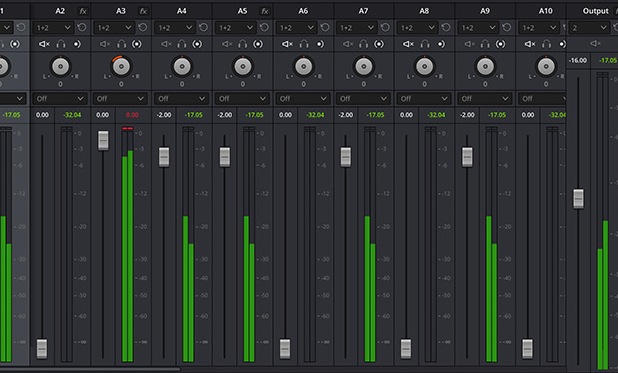The width and height of the screenshot is (618, 373).
Task: Toggle mute speaker icon on track A8
Action: tap(408, 44)
